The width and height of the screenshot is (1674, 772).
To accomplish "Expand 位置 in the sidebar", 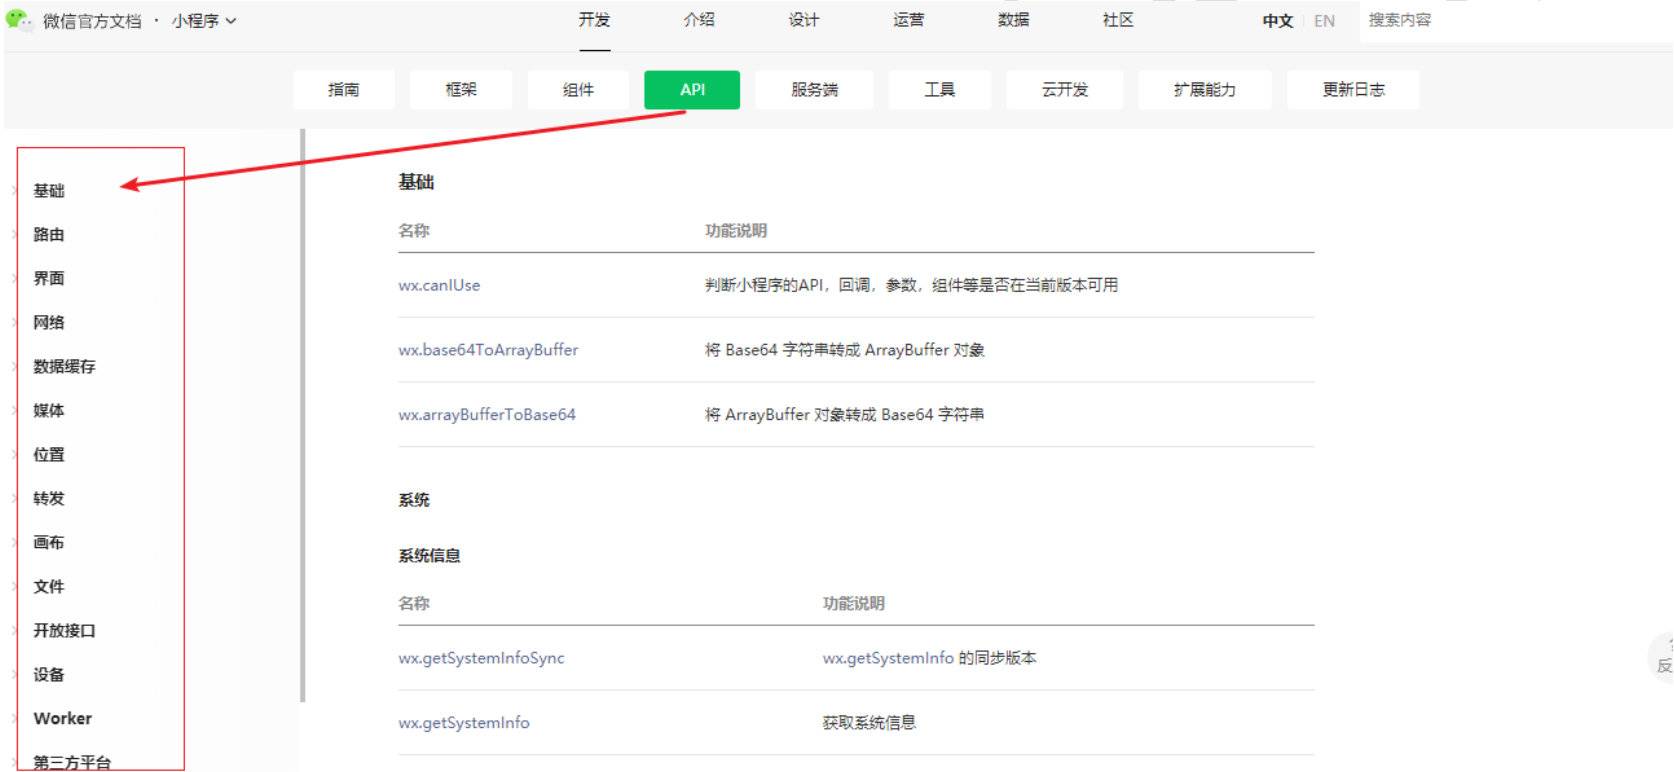I will pyautogui.click(x=49, y=455).
